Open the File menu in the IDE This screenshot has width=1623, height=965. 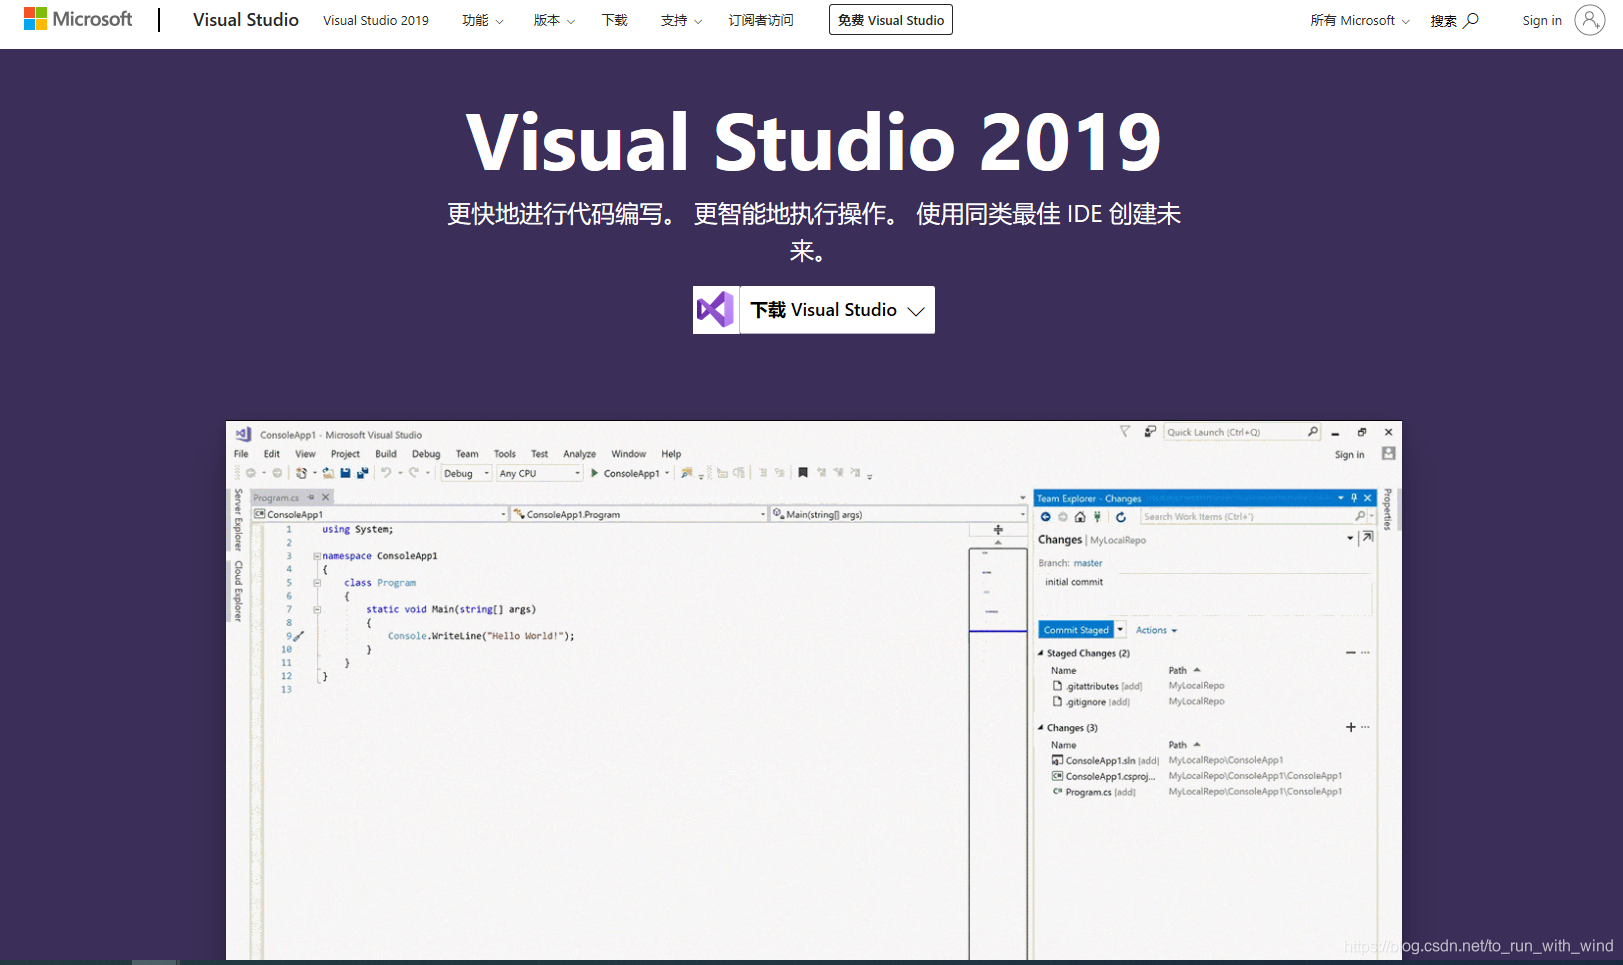click(x=241, y=454)
